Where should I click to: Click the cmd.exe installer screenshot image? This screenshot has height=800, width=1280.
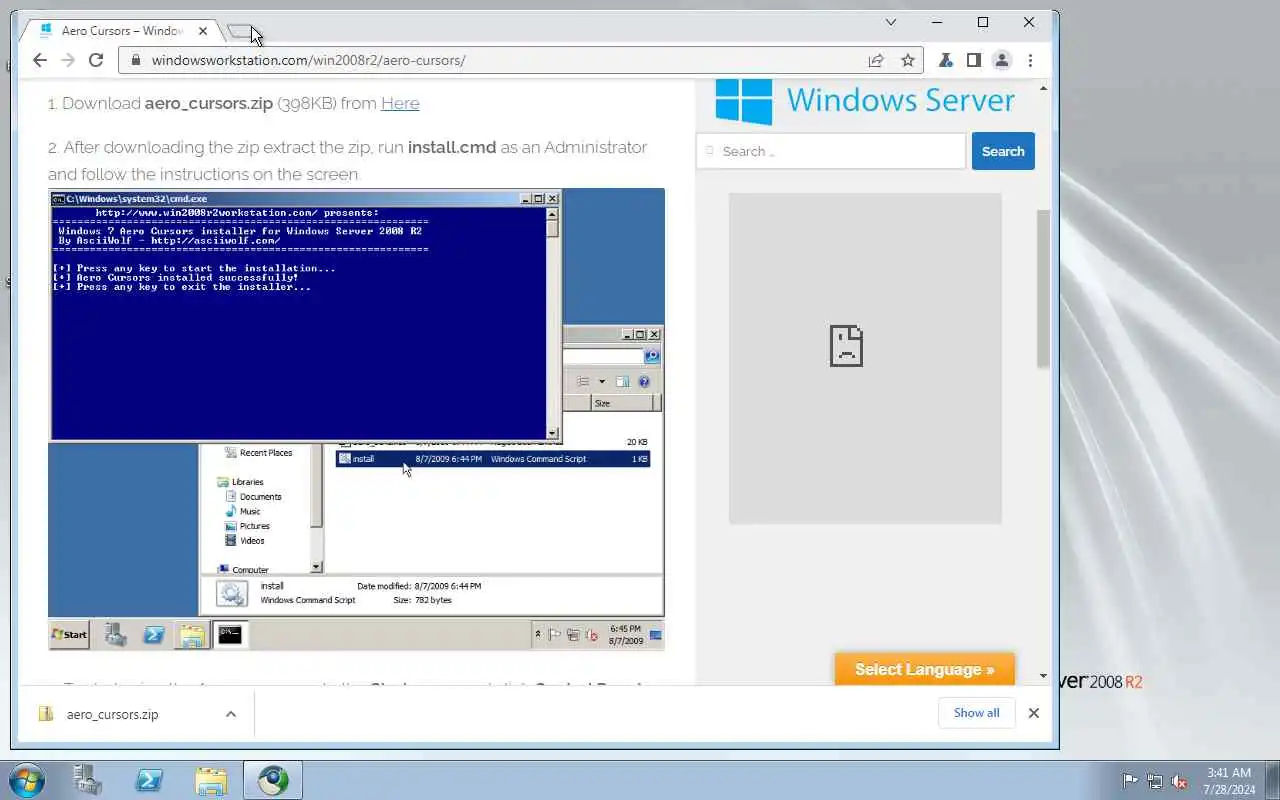(356, 419)
